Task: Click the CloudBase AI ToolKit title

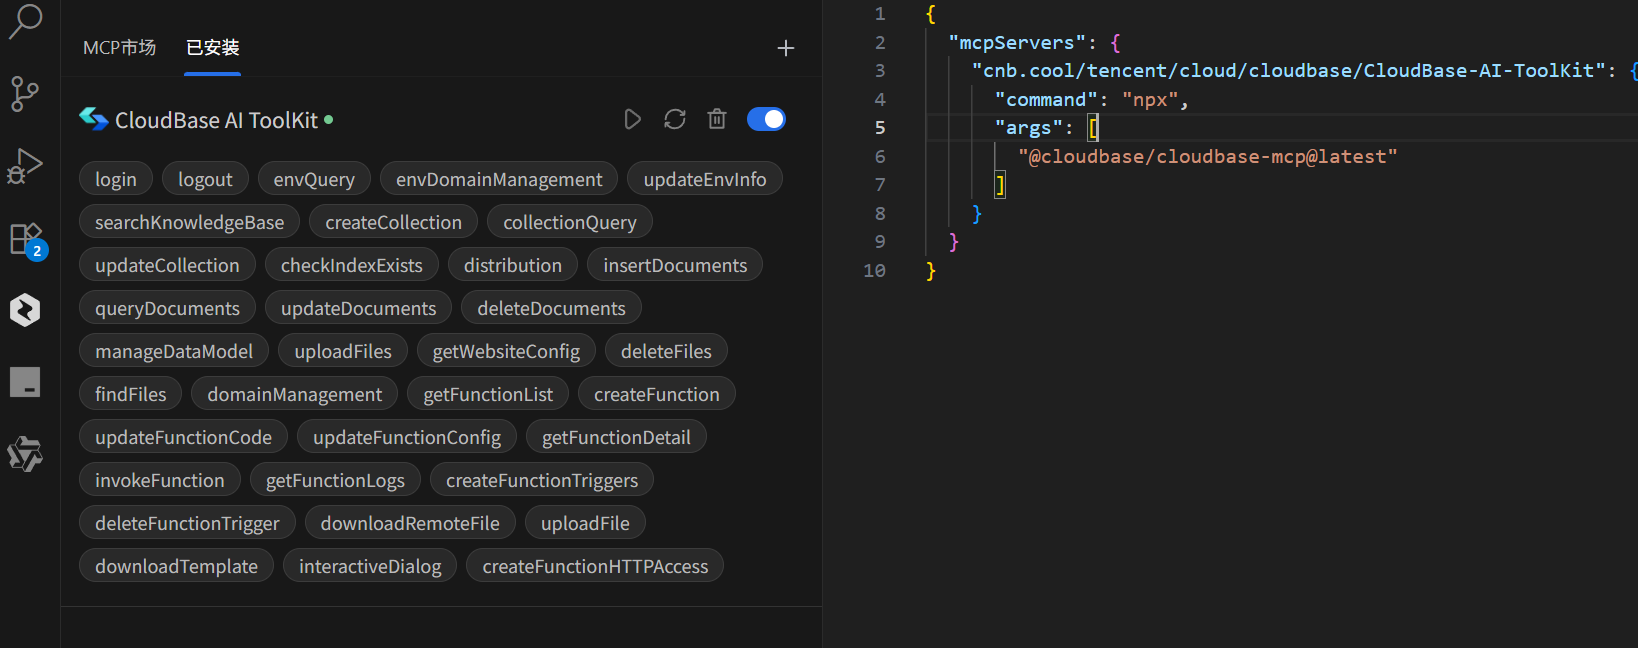Action: coord(216,120)
